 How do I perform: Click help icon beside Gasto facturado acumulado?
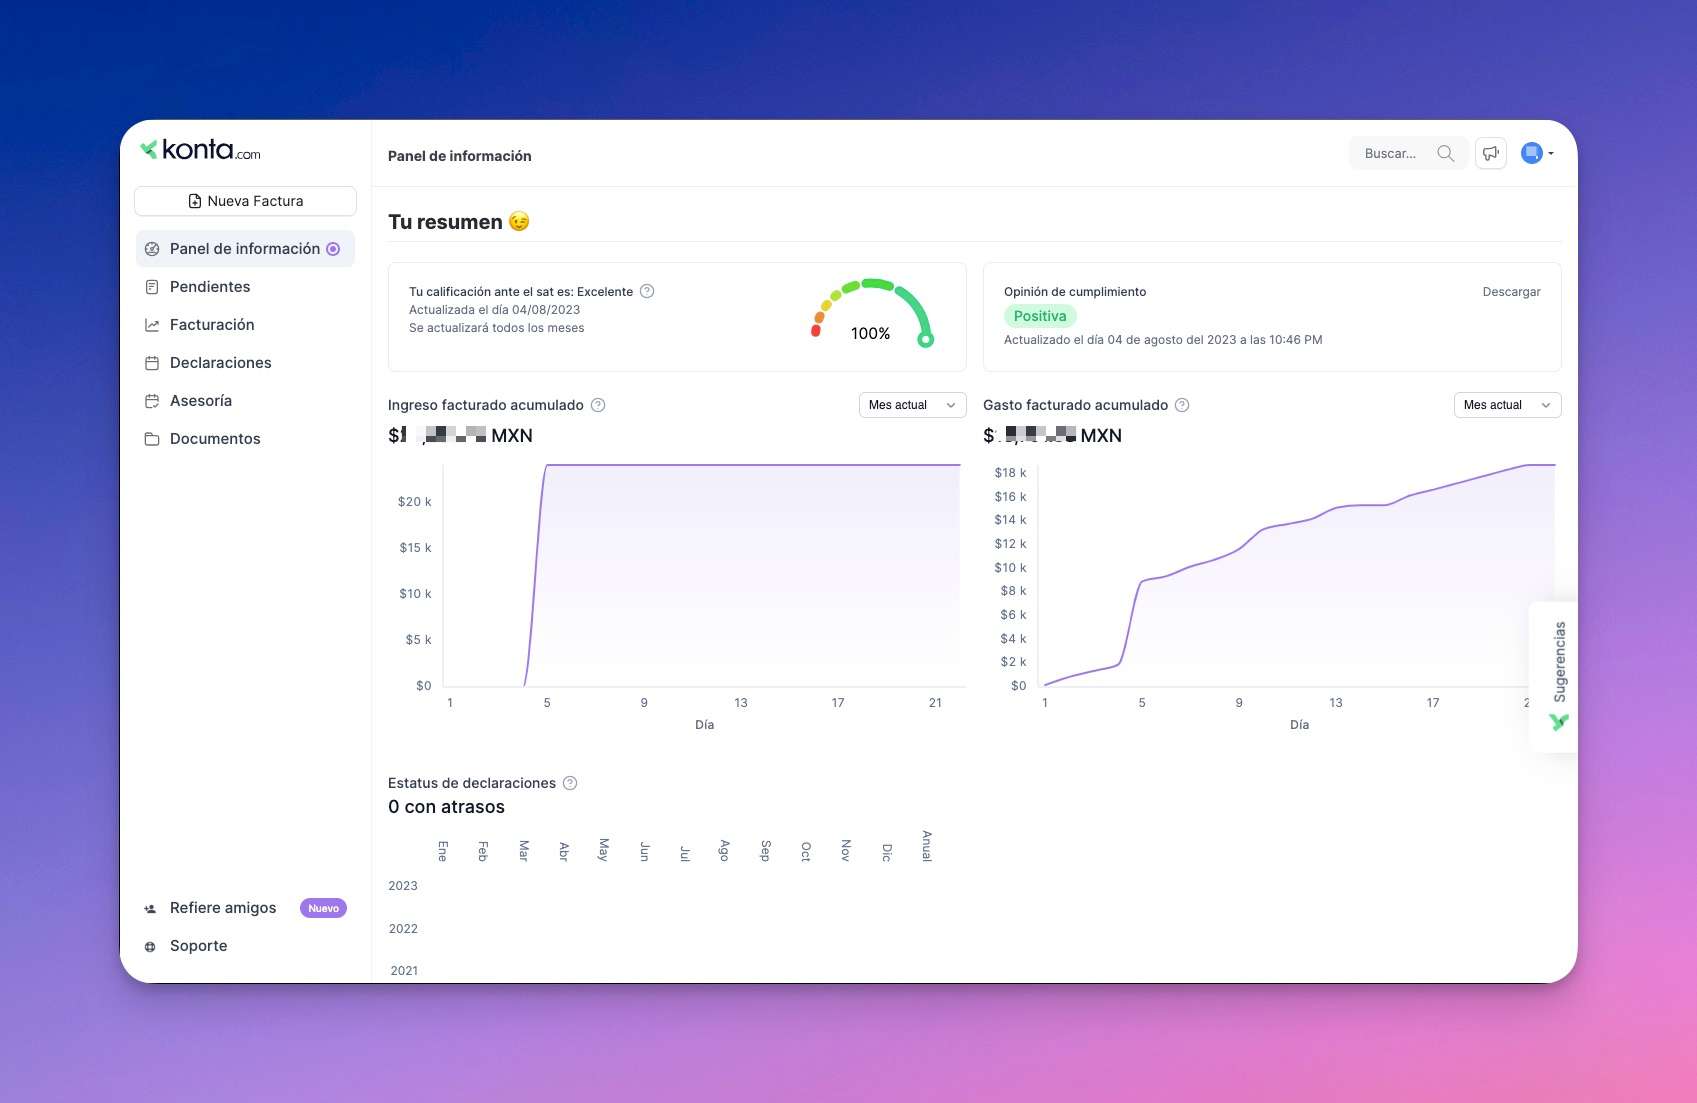tap(1182, 405)
